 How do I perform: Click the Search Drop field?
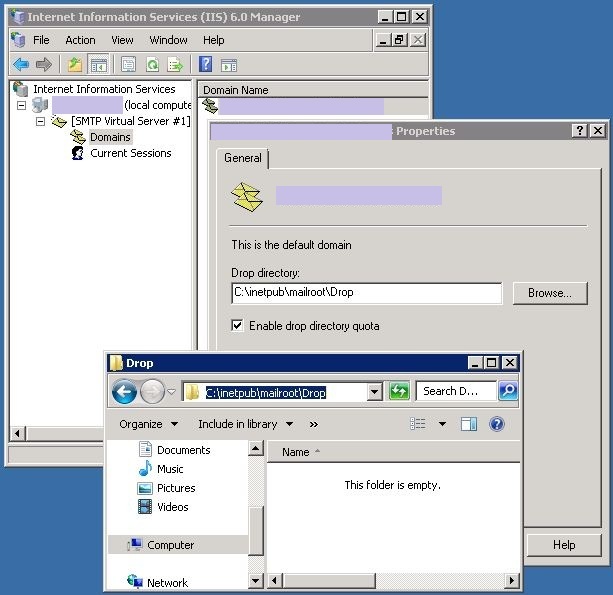coord(456,391)
